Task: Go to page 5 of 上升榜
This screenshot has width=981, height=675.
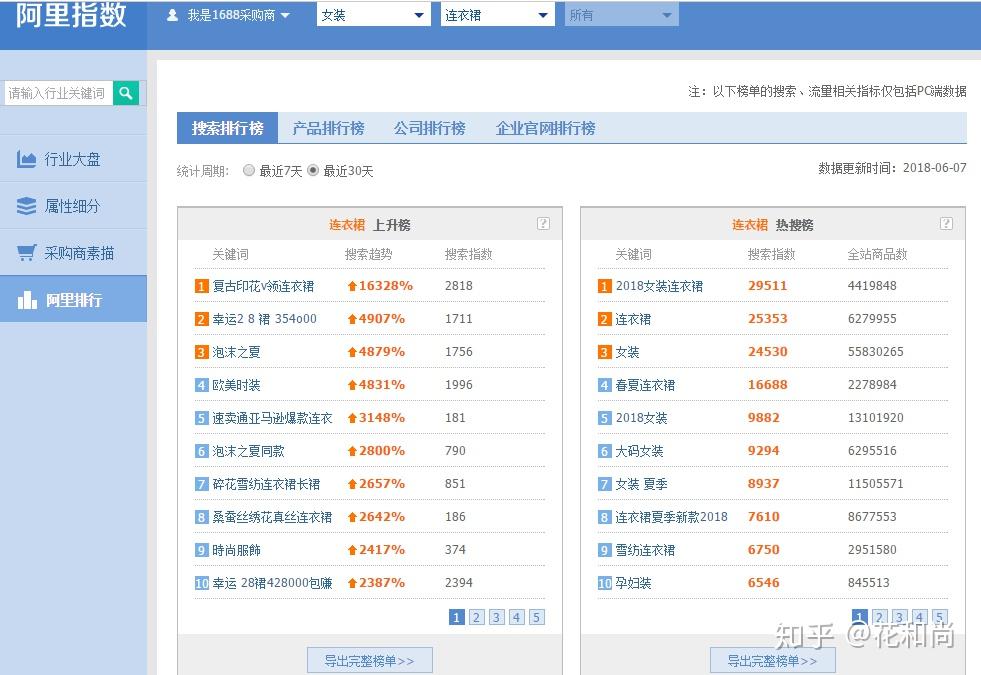Action: click(536, 617)
